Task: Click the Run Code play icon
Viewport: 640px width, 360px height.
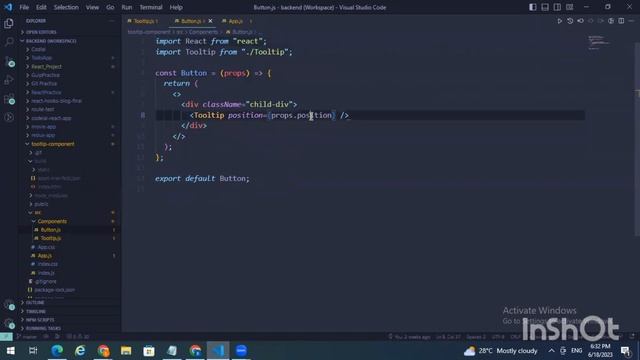Action: click(x=560, y=21)
